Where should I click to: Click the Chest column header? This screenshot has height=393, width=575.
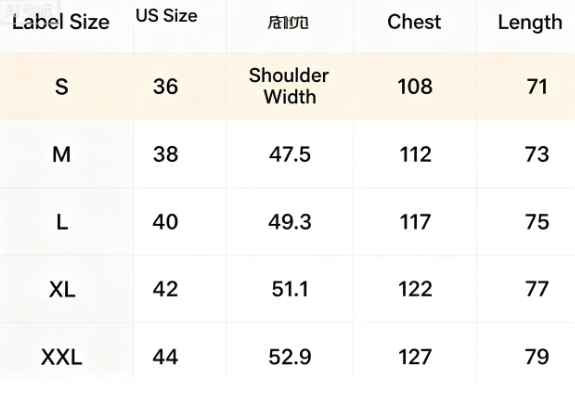(x=414, y=22)
